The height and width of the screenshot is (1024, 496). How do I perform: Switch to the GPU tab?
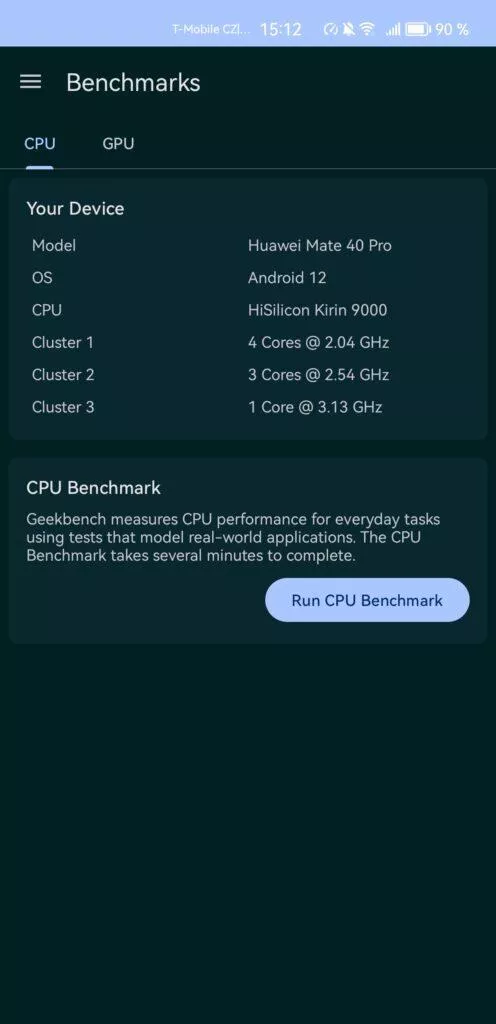point(118,144)
